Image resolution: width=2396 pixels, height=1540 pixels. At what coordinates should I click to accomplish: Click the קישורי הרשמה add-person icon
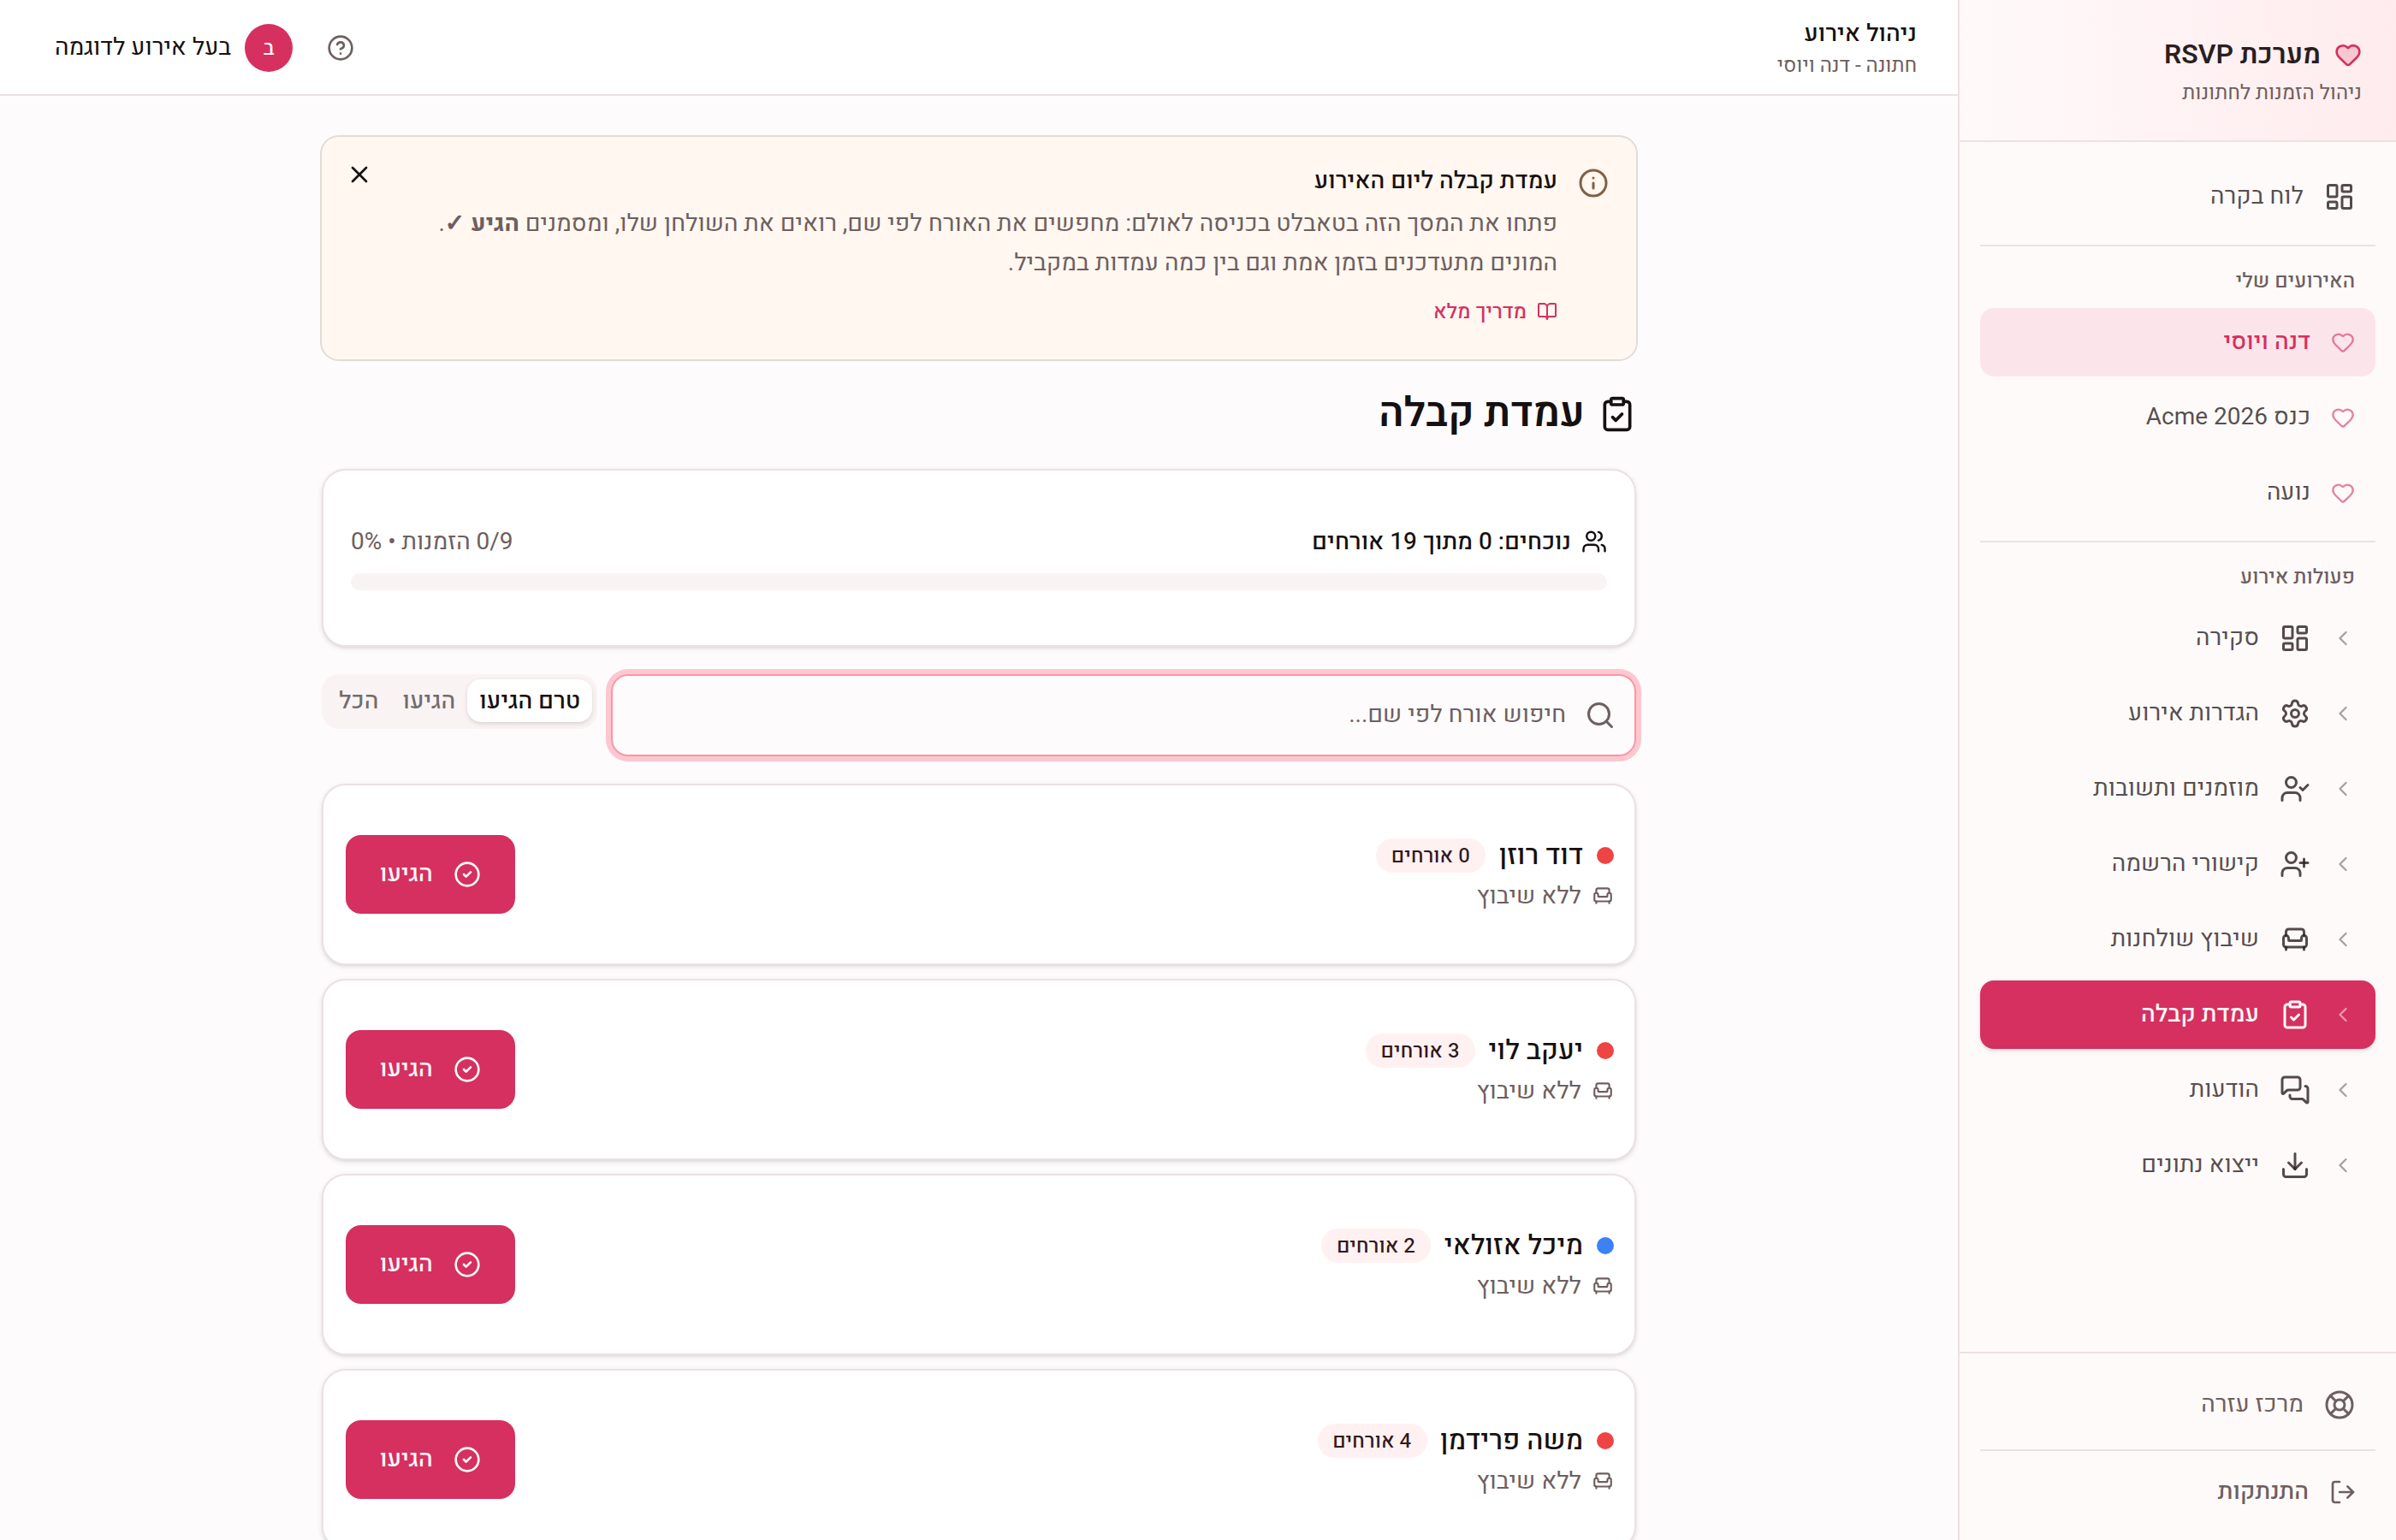click(x=2295, y=864)
